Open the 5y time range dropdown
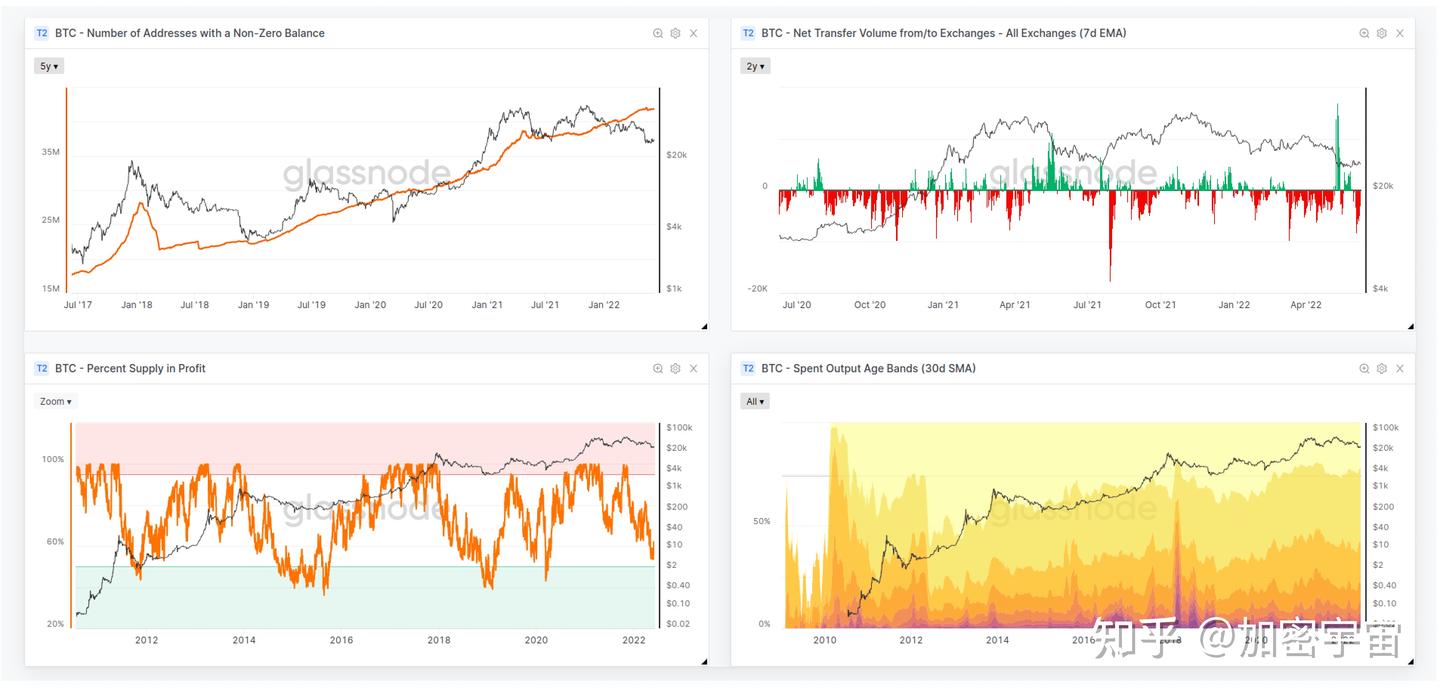The height and width of the screenshot is (697, 1440). point(49,66)
